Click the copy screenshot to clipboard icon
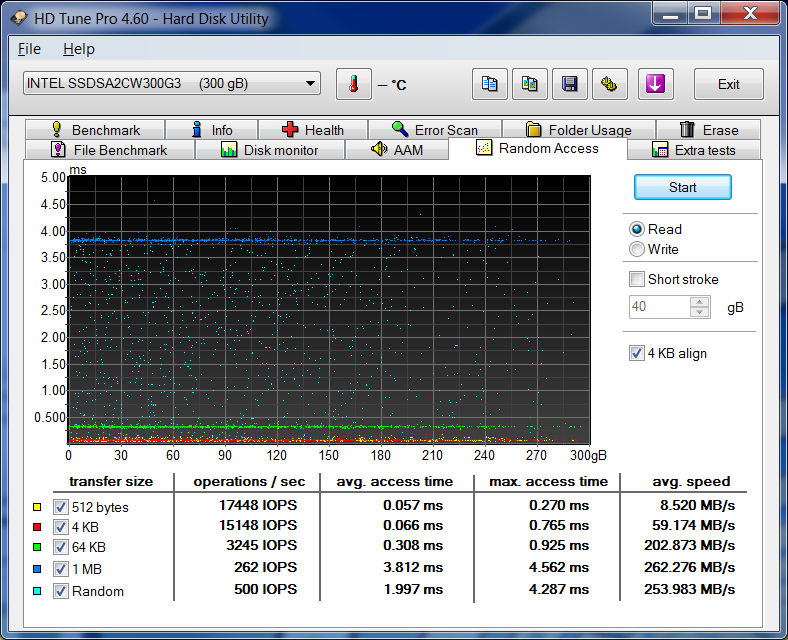This screenshot has width=788, height=640. pos(529,84)
